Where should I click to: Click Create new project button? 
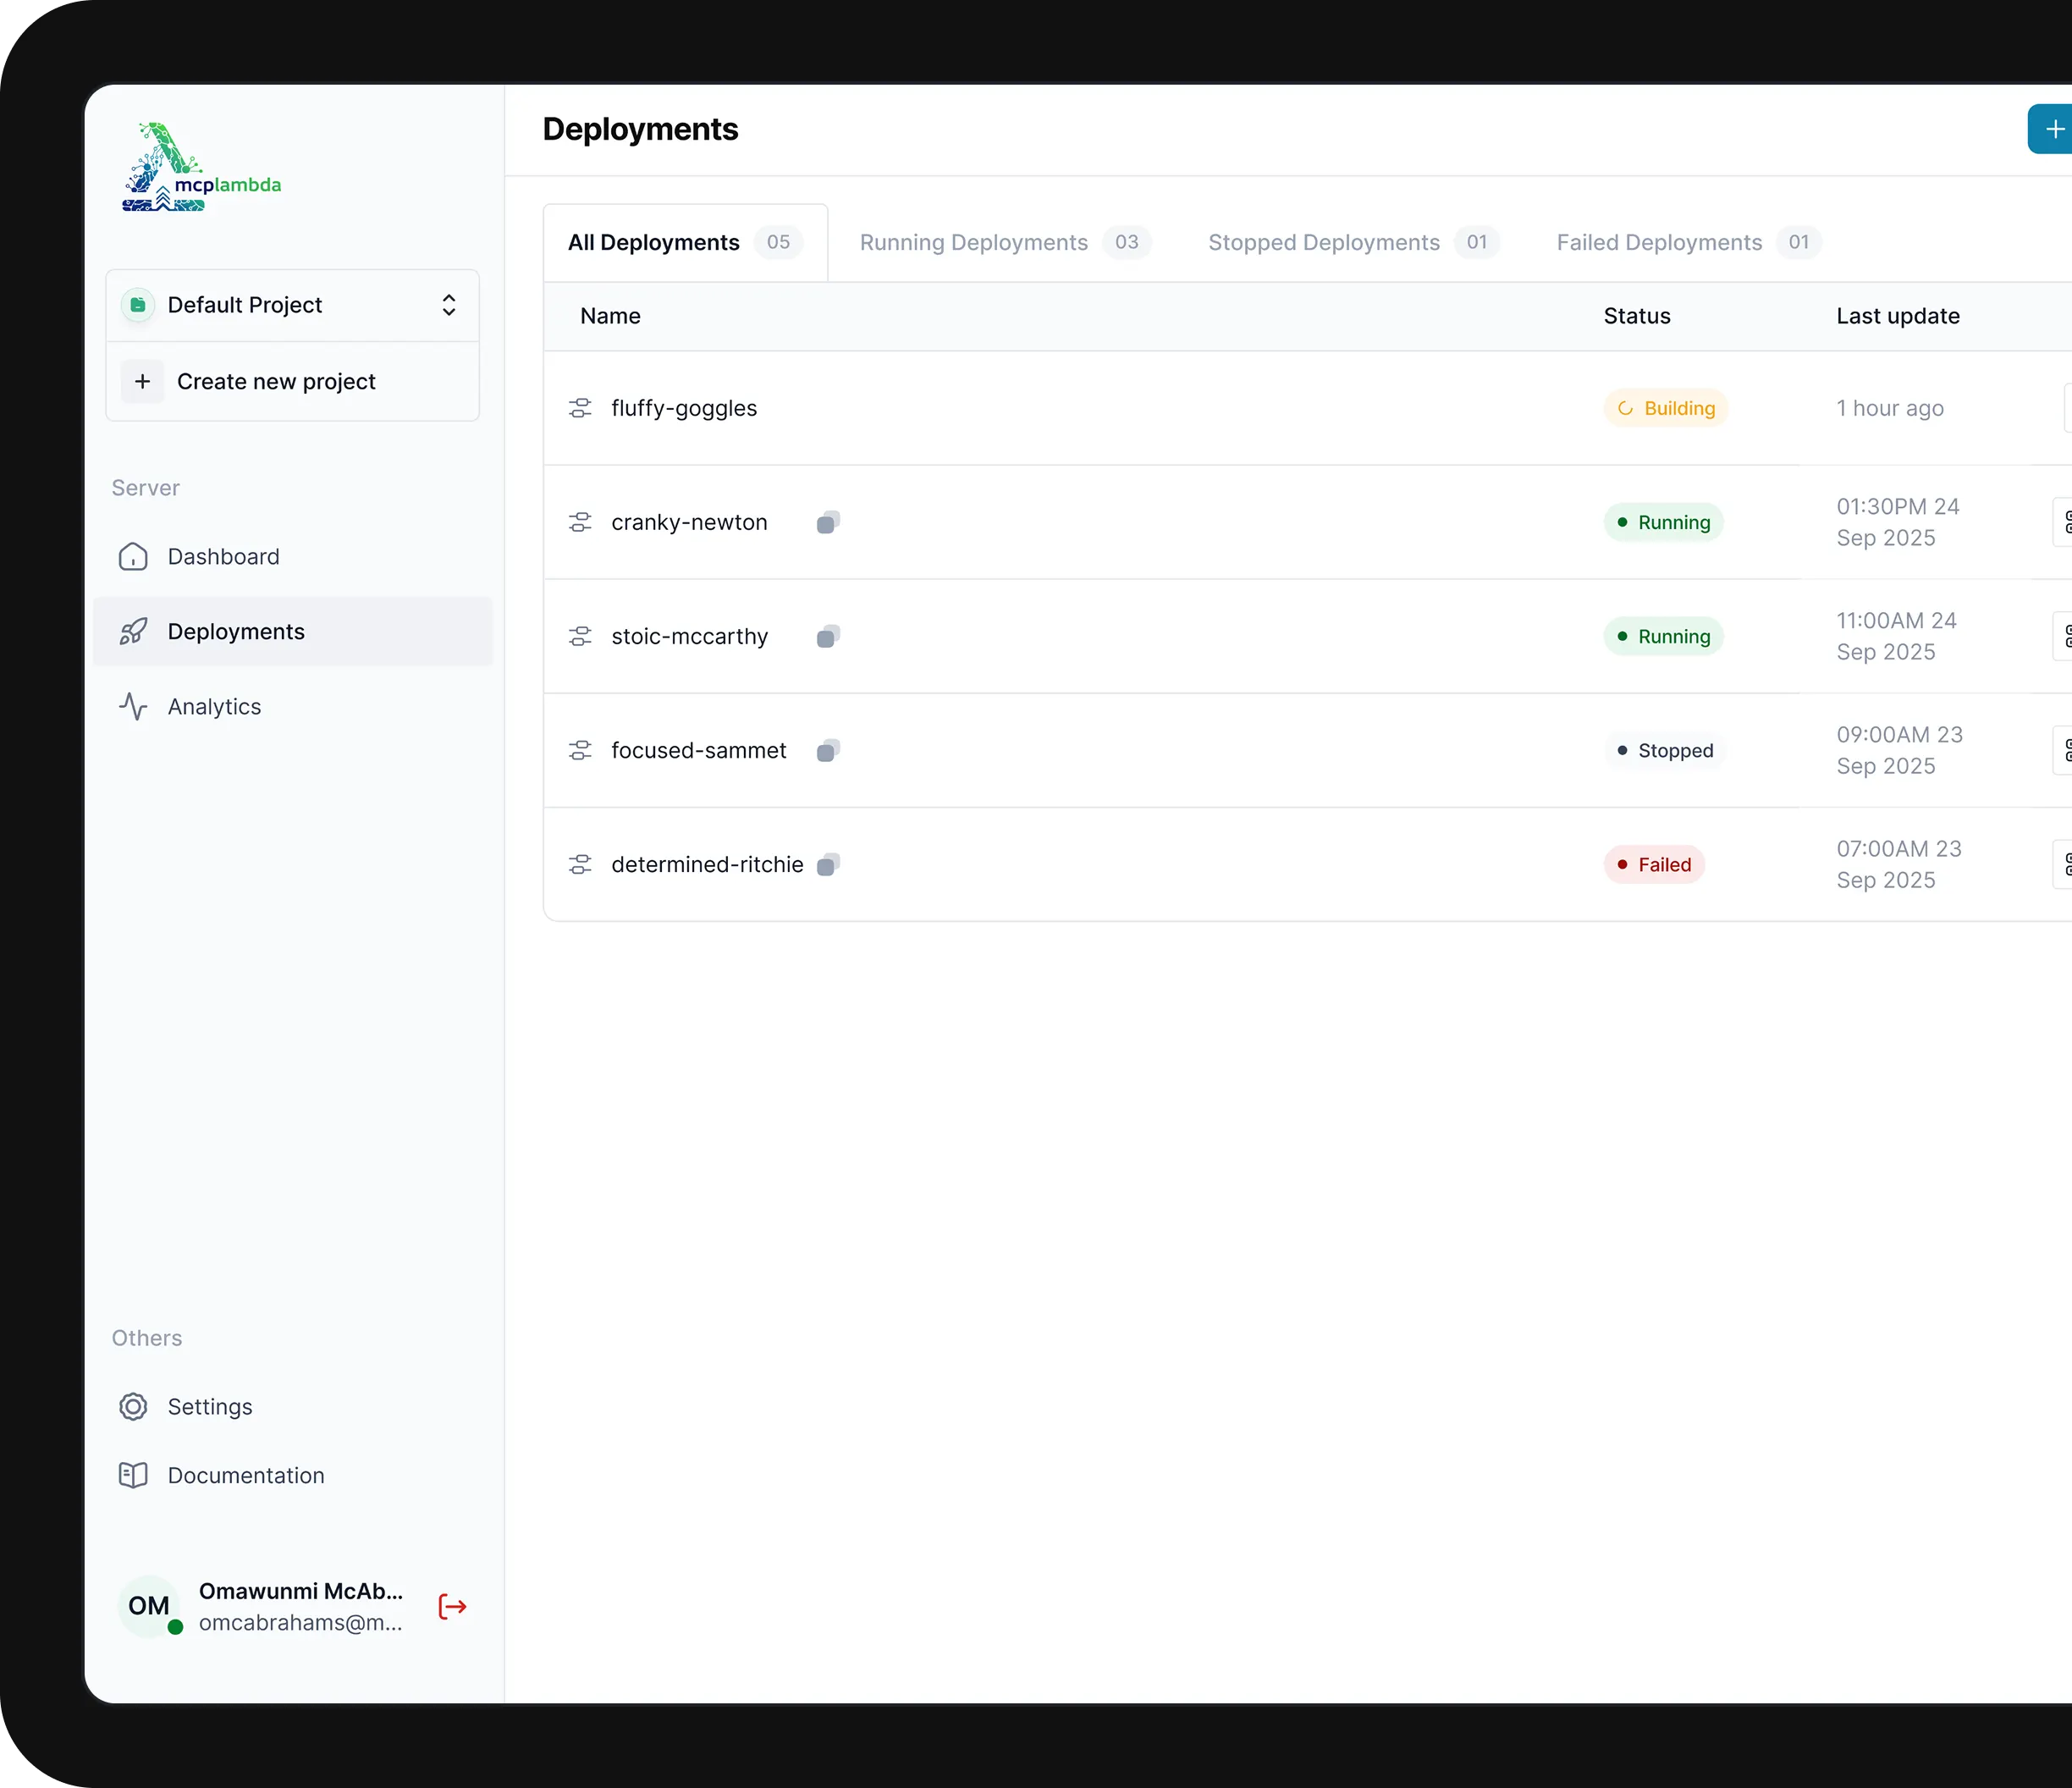tap(276, 381)
